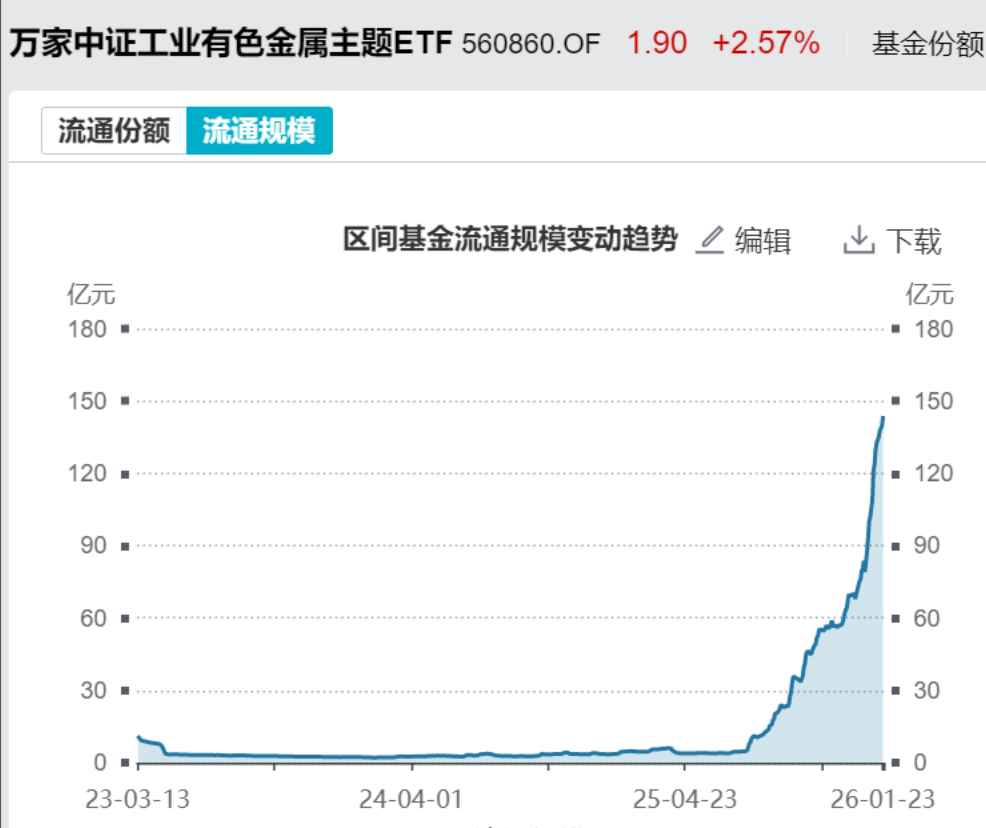Screen dimensions: 986x828
Task: Click the download tray icon above chart
Action: [858, 240]
